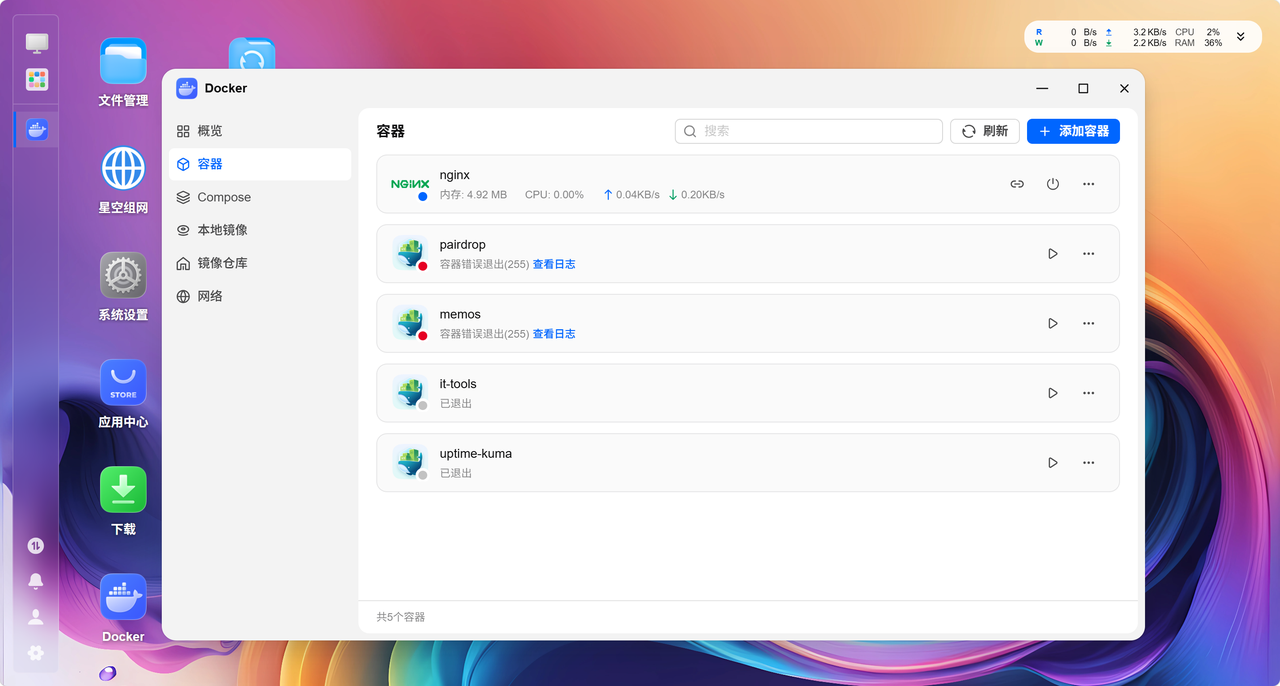Image resolution: width=1280 pixels, height=686 pixels.
Task: Open more options for pairdrop container
Action: (x=1089, y=254)
